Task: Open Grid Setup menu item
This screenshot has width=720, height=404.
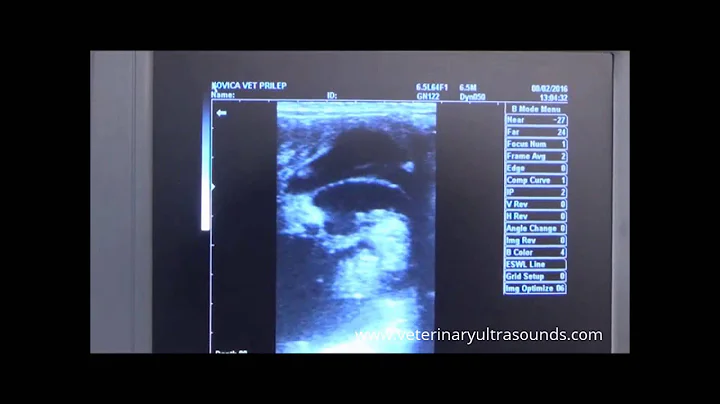Action: [x=536, y=276]
